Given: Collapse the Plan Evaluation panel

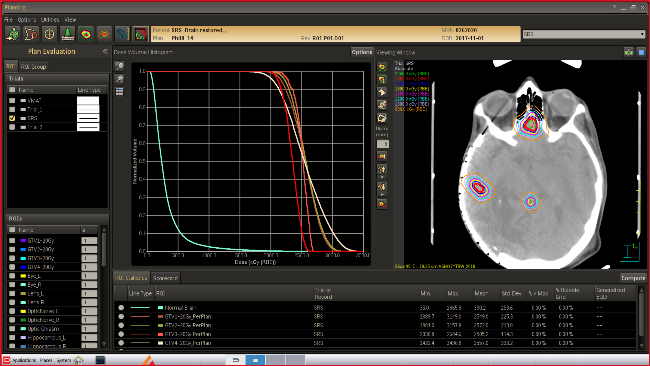Looking at the screenshot, I should point(105,51).
